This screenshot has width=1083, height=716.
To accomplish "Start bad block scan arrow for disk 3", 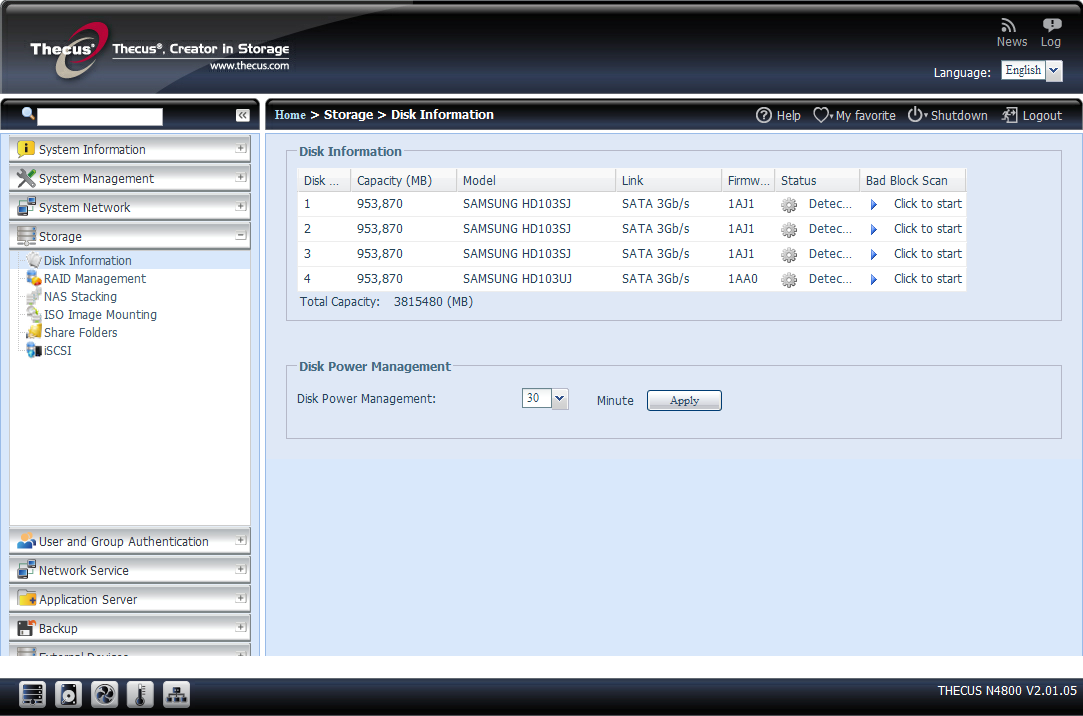I will (x=874, y=254).
